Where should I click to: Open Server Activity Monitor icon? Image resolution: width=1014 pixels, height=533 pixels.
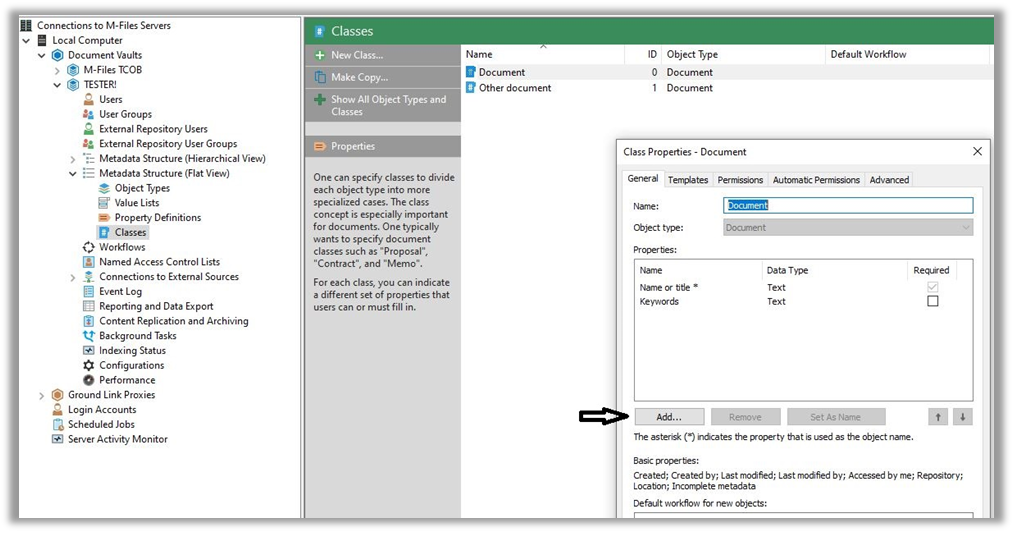[58, 439]
